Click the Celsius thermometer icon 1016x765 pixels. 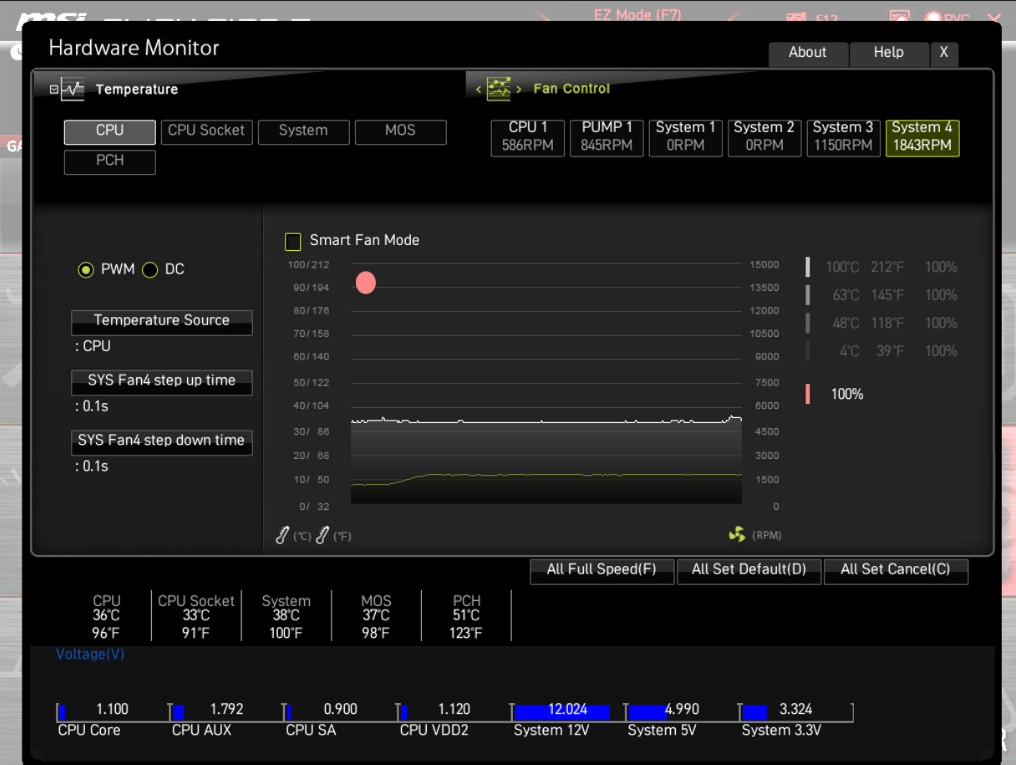(x=283, y=536)
